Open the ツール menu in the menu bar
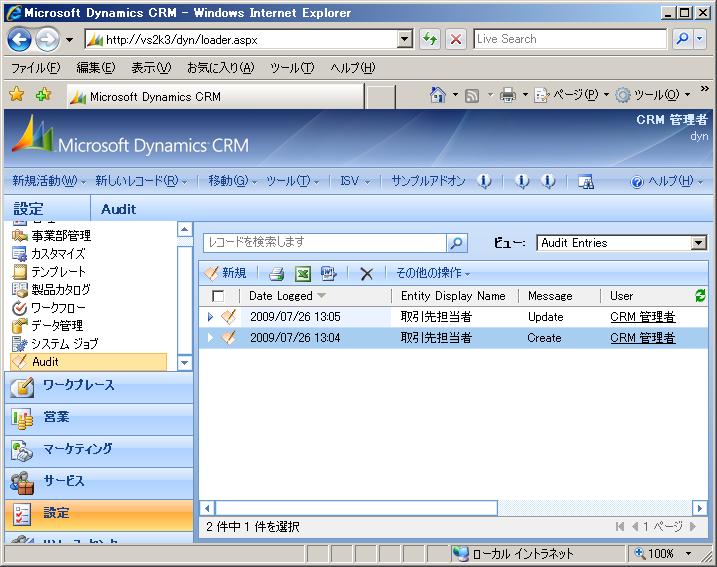 coord(292,68)
